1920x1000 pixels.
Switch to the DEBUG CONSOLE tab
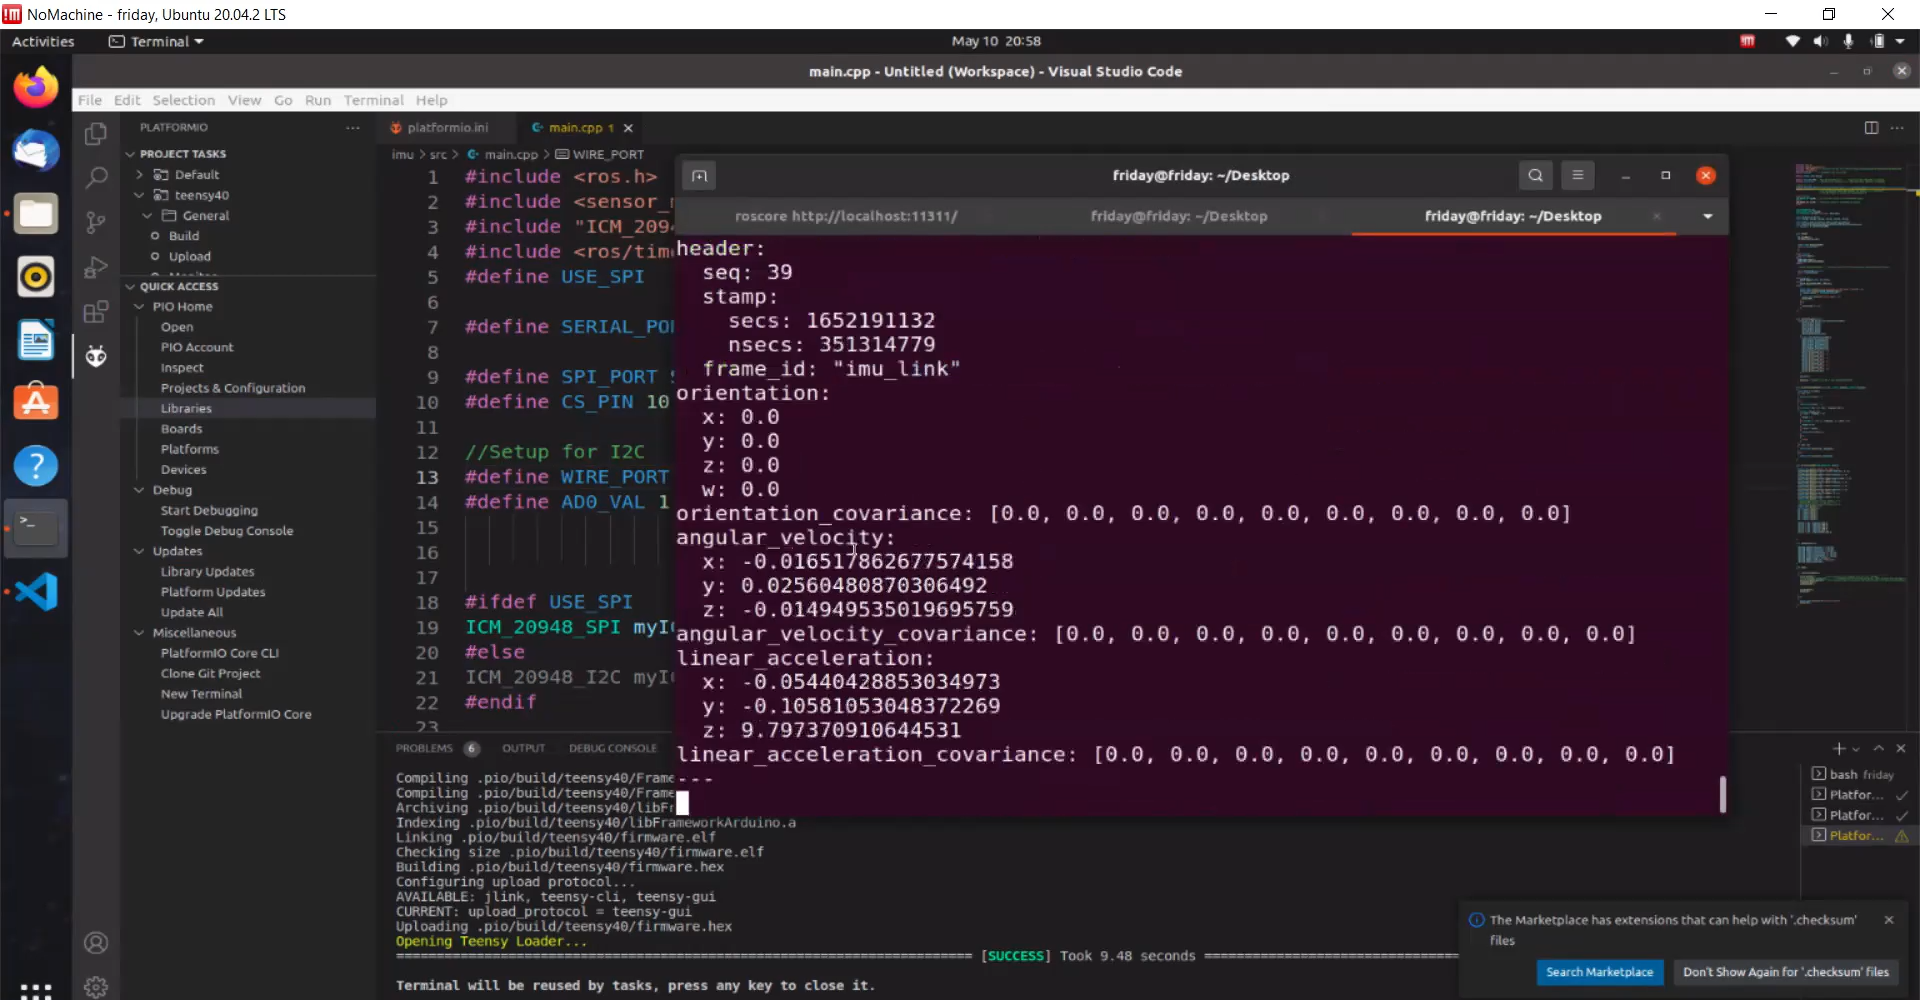pos(613,748)
